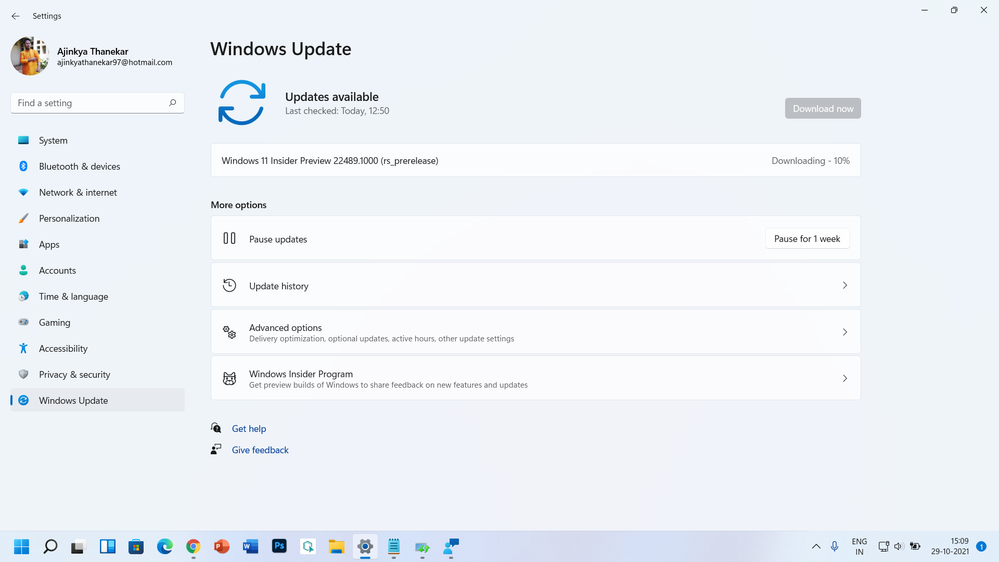The image size is (999, 562).
Task: Click the Settings gear on the taskbar
Action: pos(365,547)
